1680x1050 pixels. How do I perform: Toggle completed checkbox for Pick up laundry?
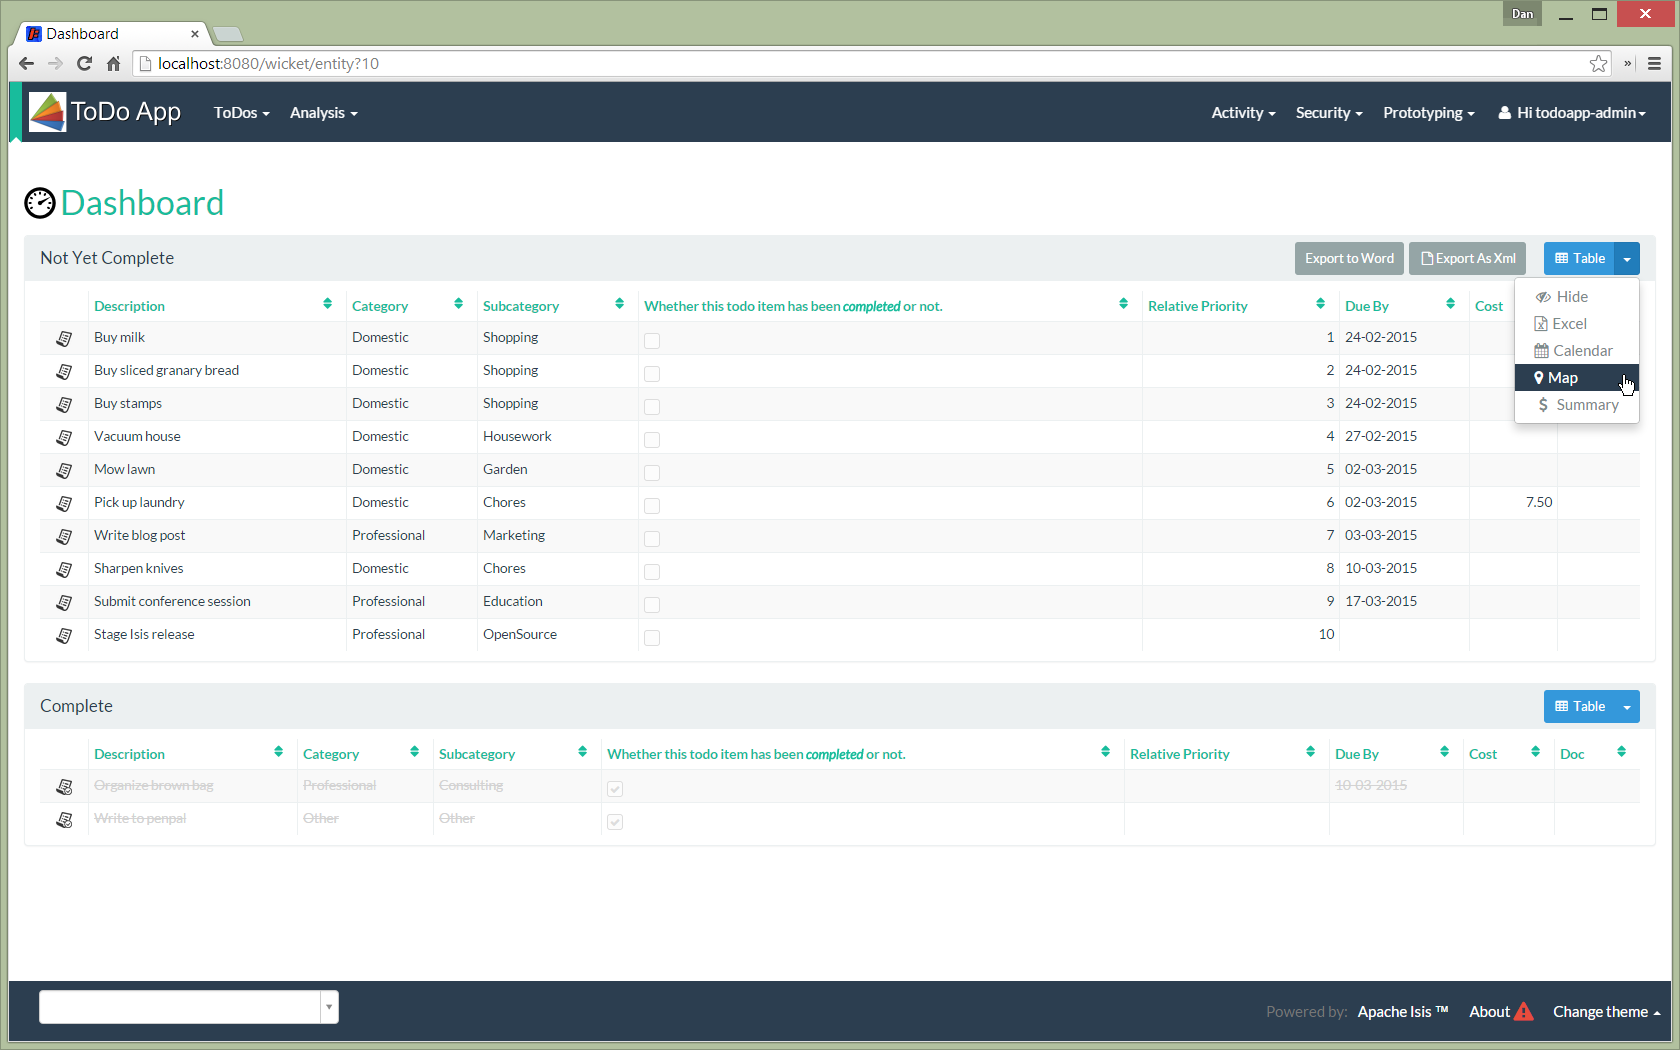(x=652, y=506)
